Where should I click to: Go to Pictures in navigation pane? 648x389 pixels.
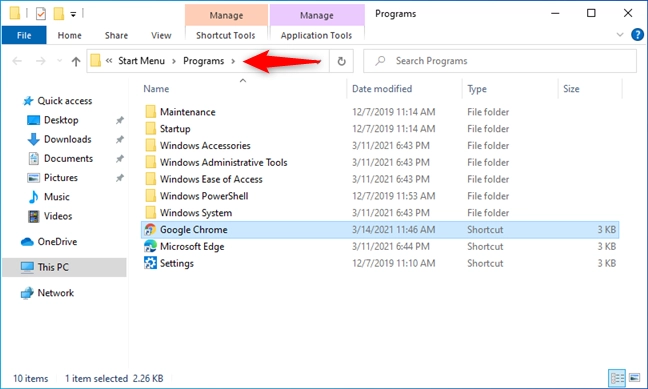61,178
